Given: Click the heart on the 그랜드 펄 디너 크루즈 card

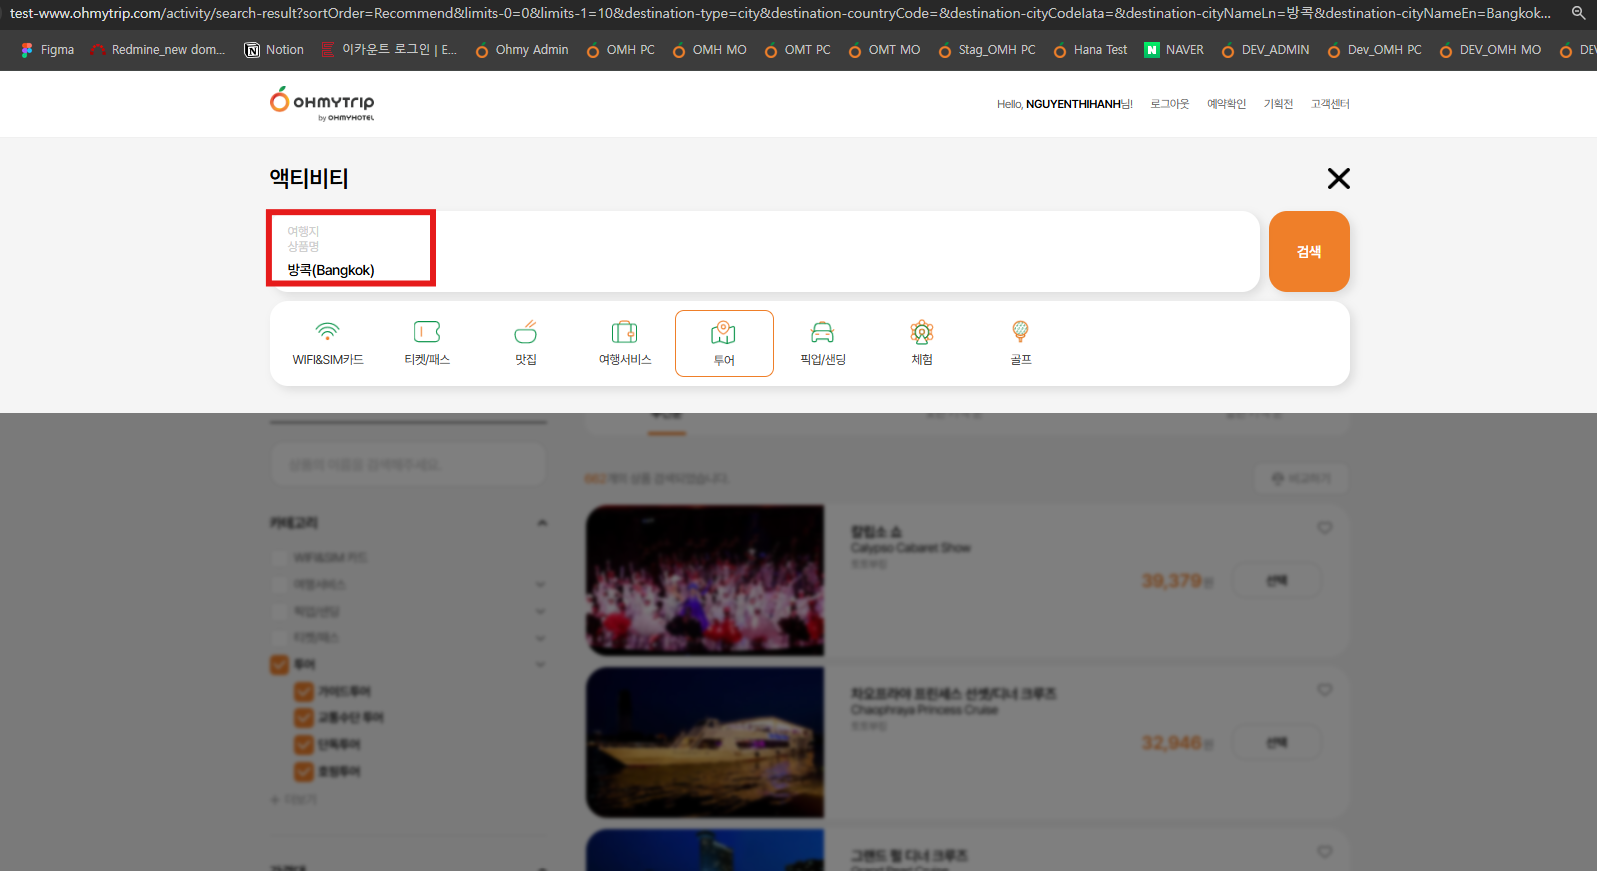Looking at the screenshot, I should tap(1325, 852).
